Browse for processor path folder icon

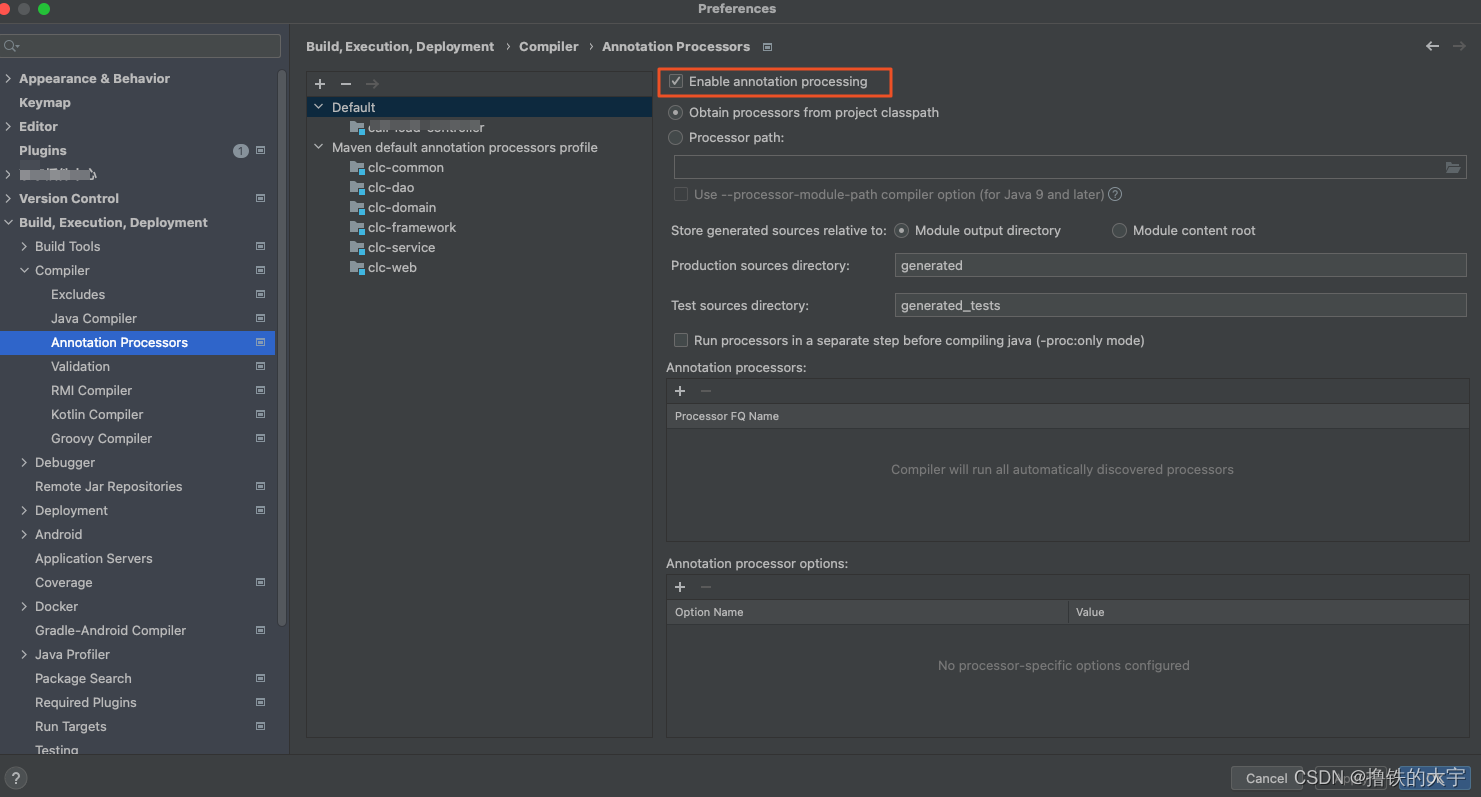point(1453,167)
